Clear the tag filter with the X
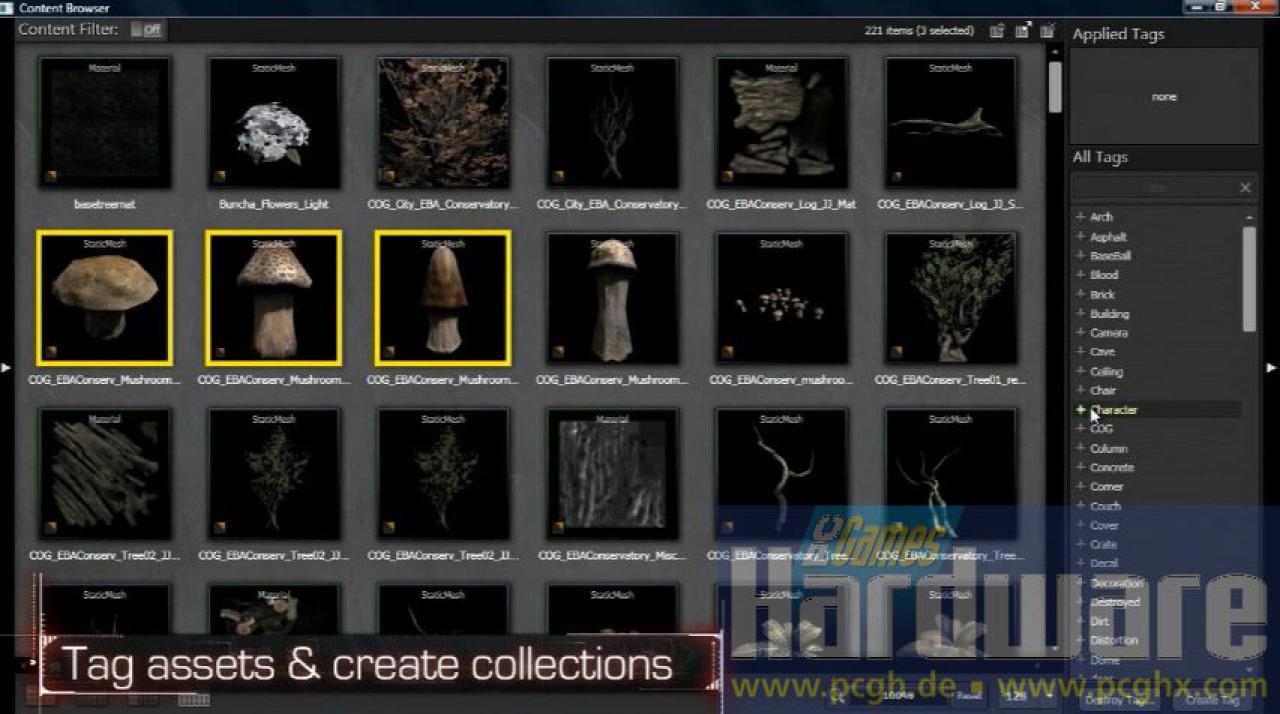Image resolution: width=1280 pixels, height=714 pixels. coord(1245,187)
